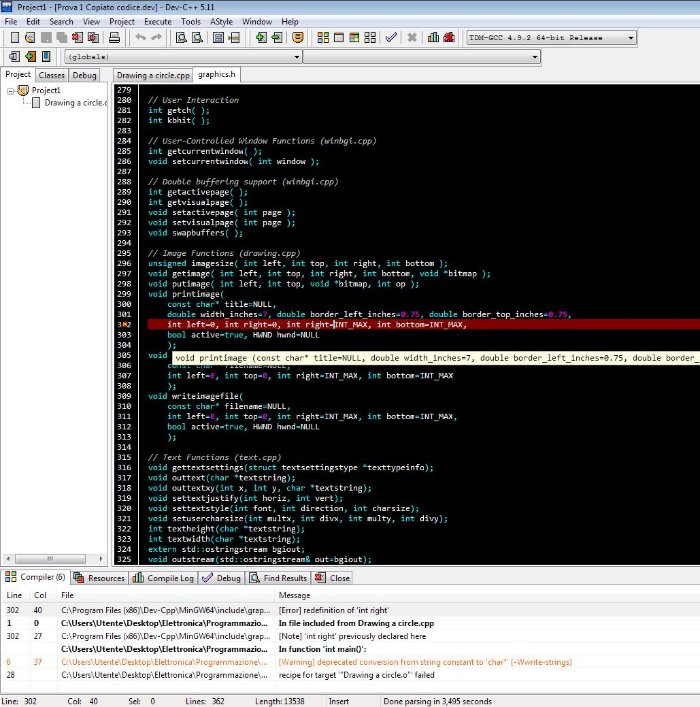Open Project Options via yellow toolbar icon
The image size is (700, 707).
(x=298, y=37)
